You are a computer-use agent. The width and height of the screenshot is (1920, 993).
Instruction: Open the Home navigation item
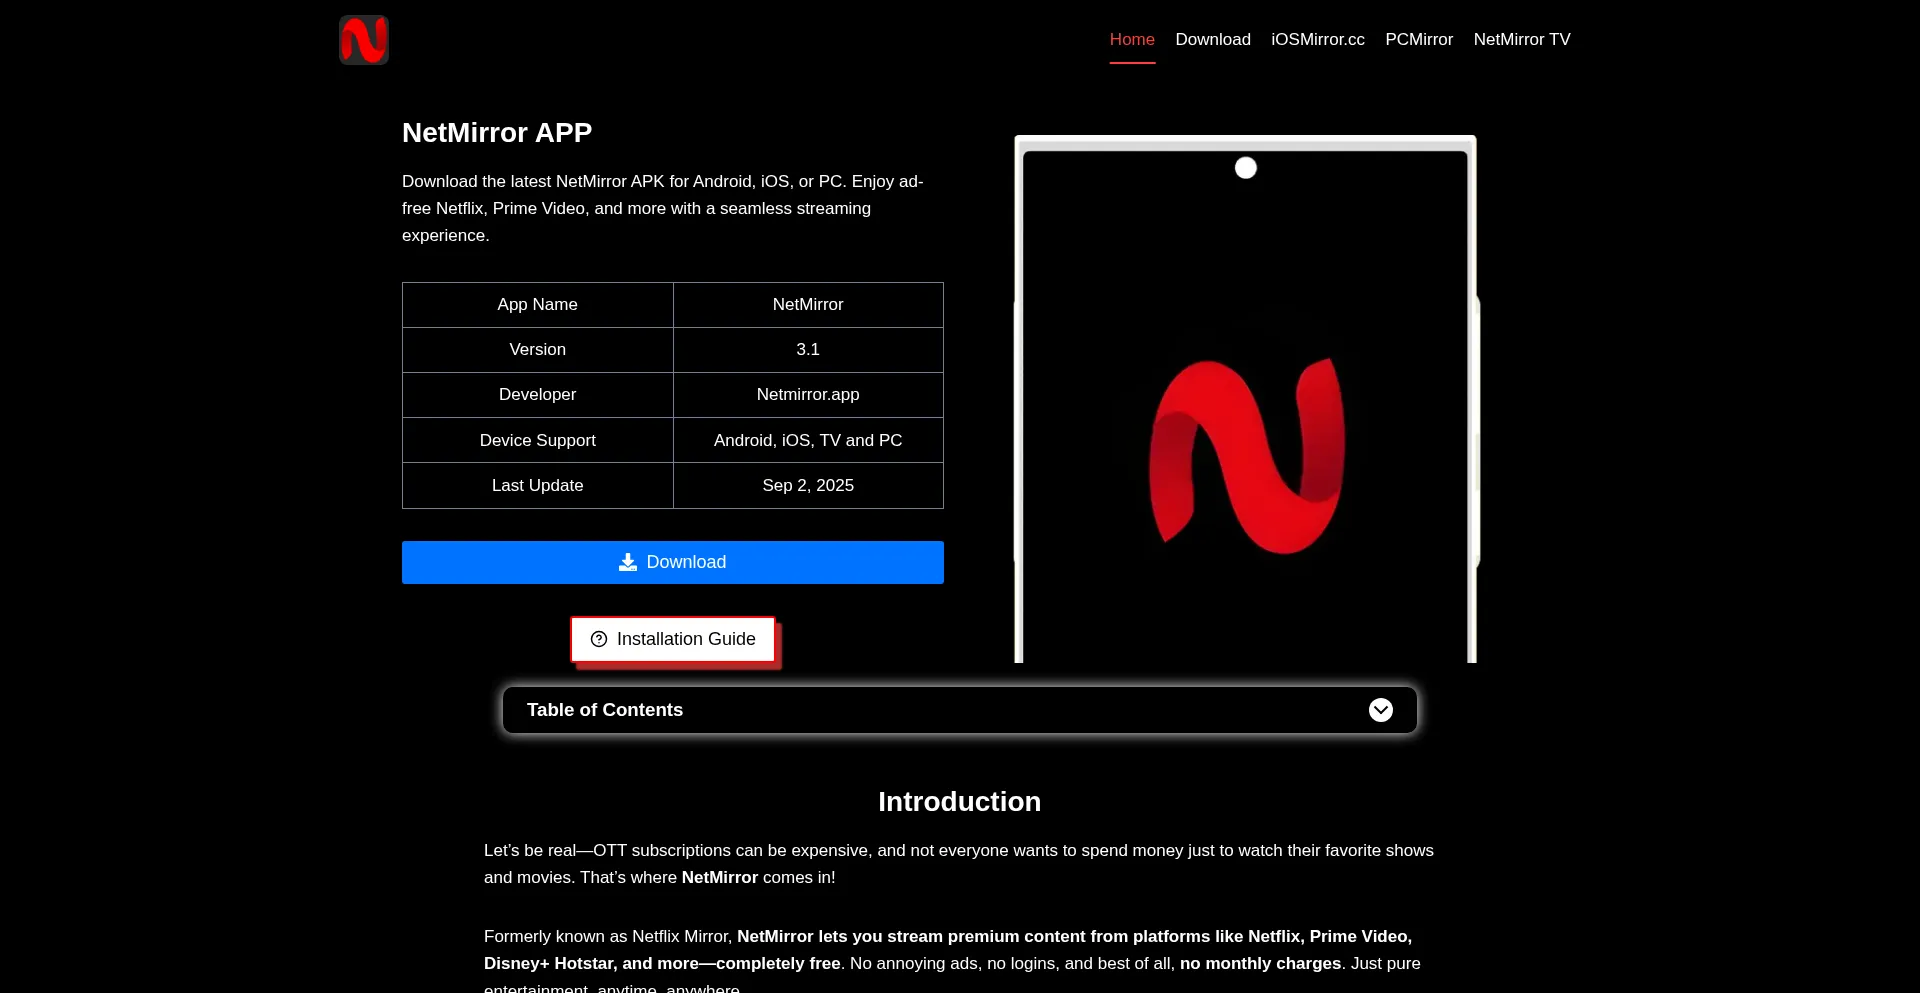1132,39
